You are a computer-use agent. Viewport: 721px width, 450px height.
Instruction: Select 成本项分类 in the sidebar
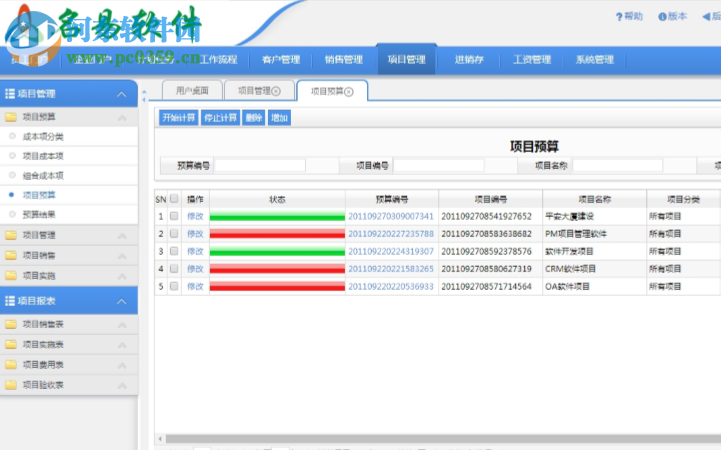click(x=43, y=137)
